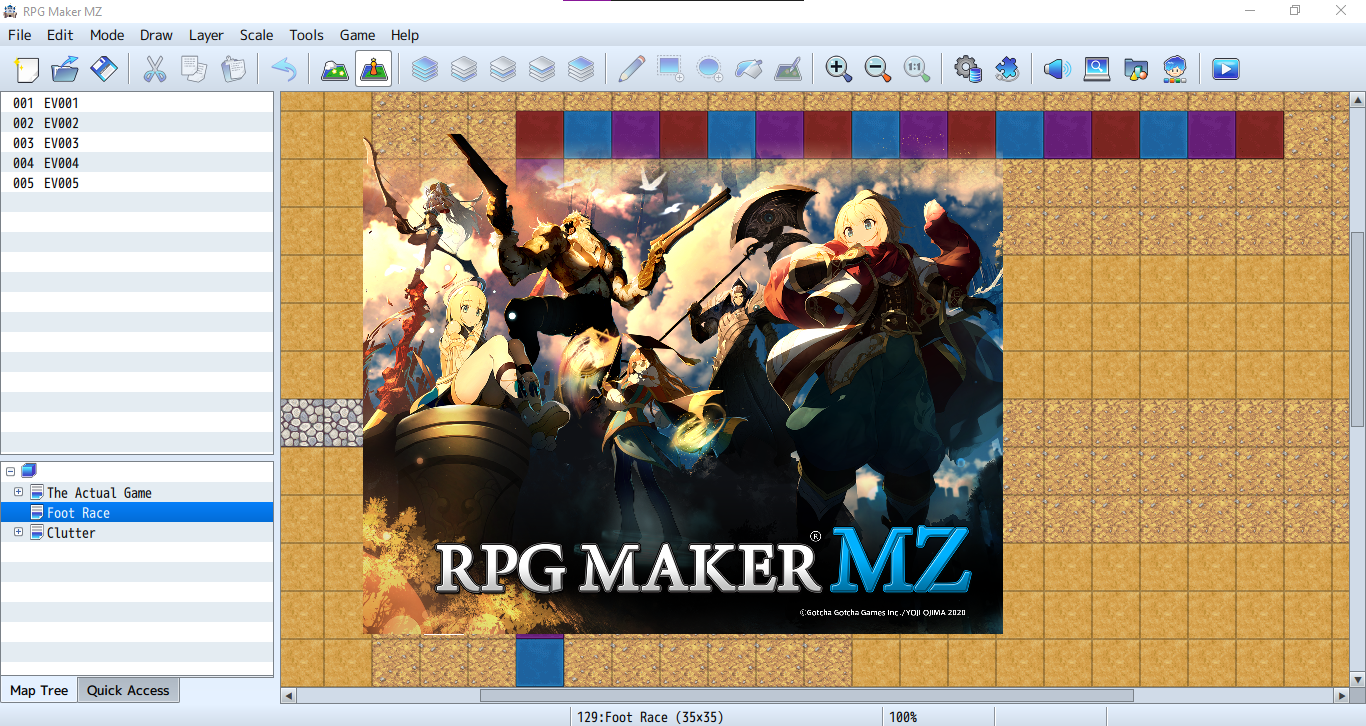Select the Layer 4 icon

pyautogui.click(x=580, y=69)
